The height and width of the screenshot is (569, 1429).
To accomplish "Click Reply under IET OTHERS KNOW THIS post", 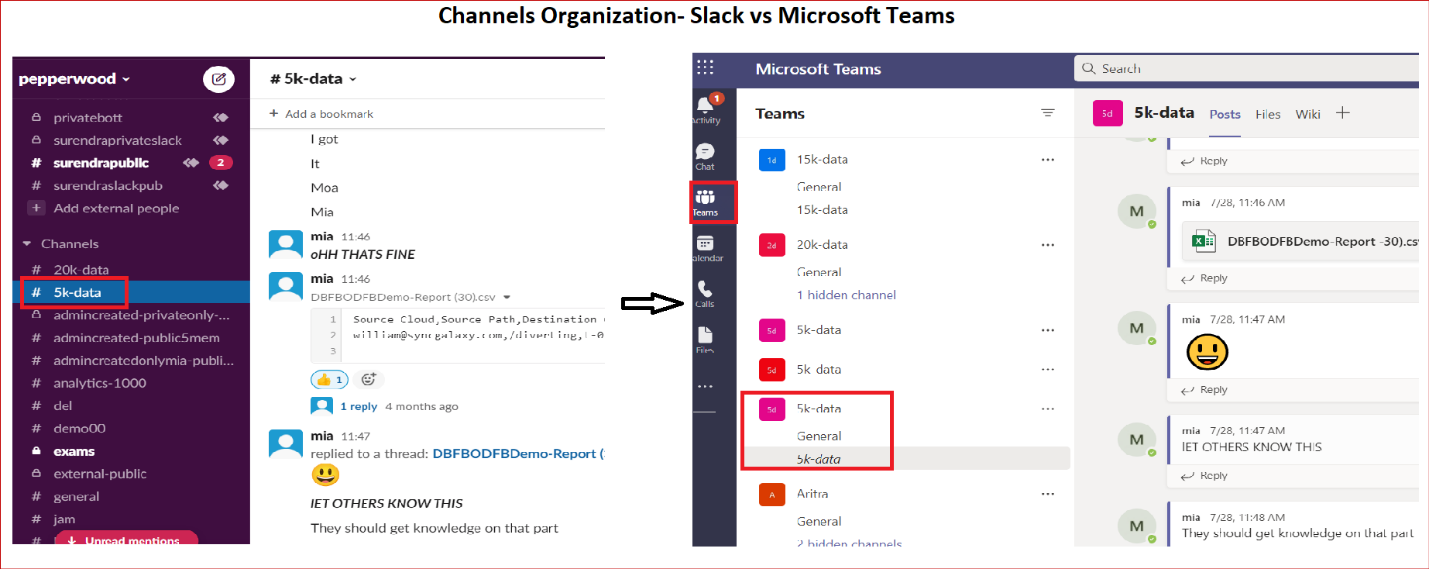I will point(1205,476).
